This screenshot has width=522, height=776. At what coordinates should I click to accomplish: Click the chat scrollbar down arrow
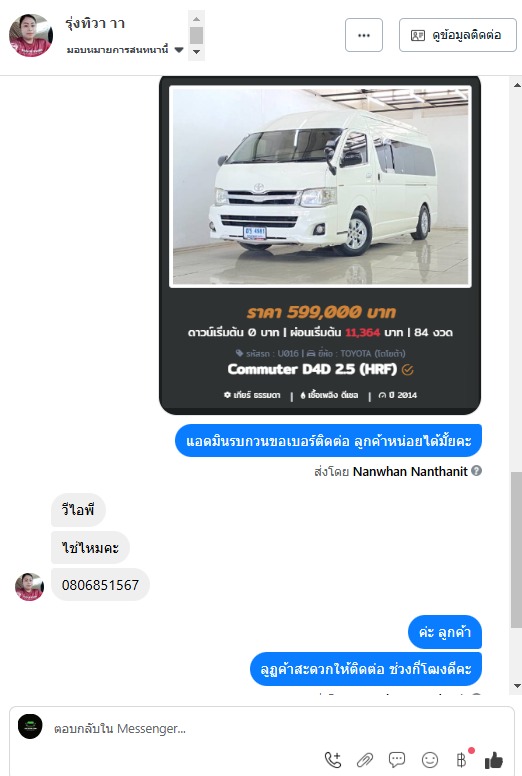pos(517,686)
